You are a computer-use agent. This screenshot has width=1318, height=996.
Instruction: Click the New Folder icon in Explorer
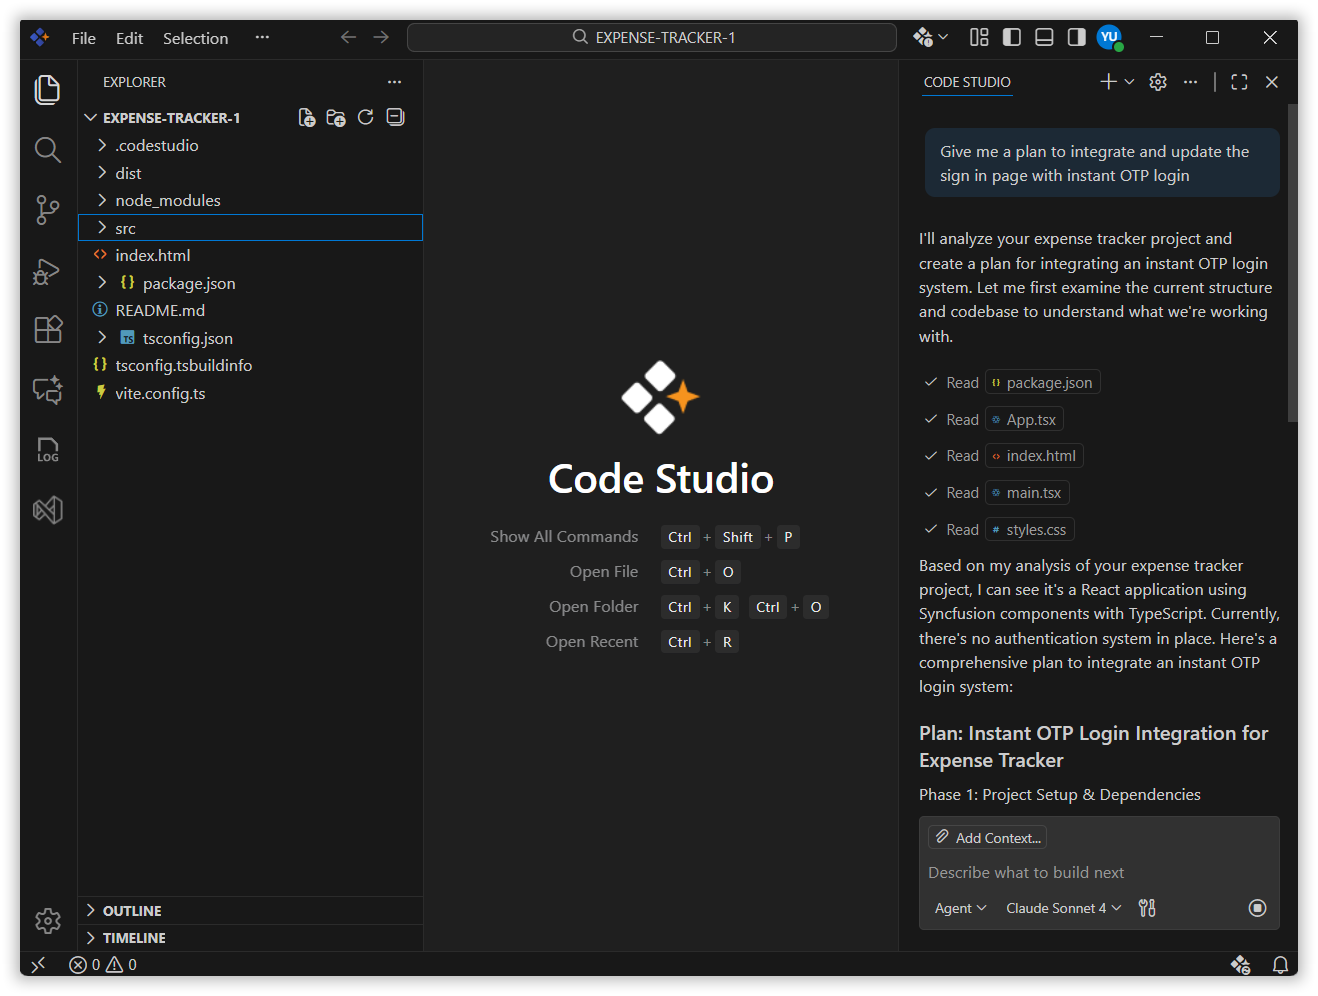336,118
